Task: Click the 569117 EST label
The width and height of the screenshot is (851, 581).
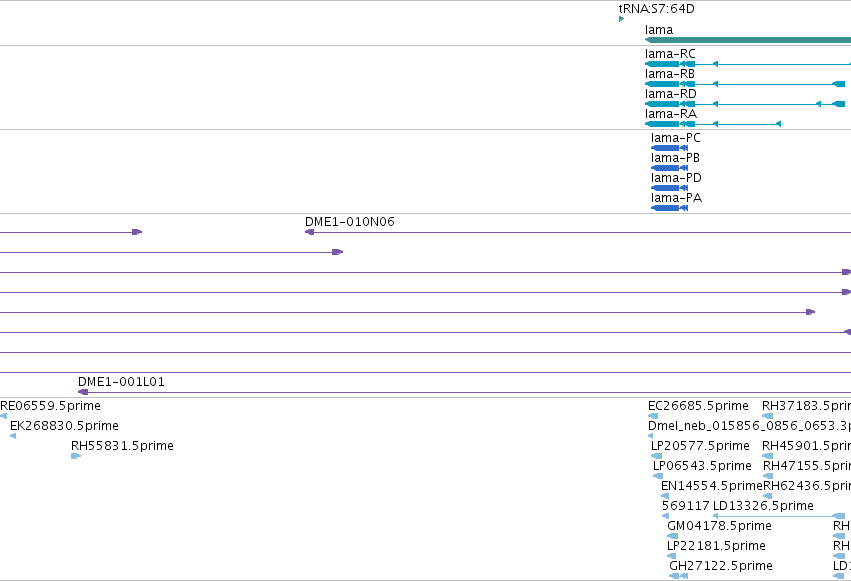Action: [x=685, y=506]
